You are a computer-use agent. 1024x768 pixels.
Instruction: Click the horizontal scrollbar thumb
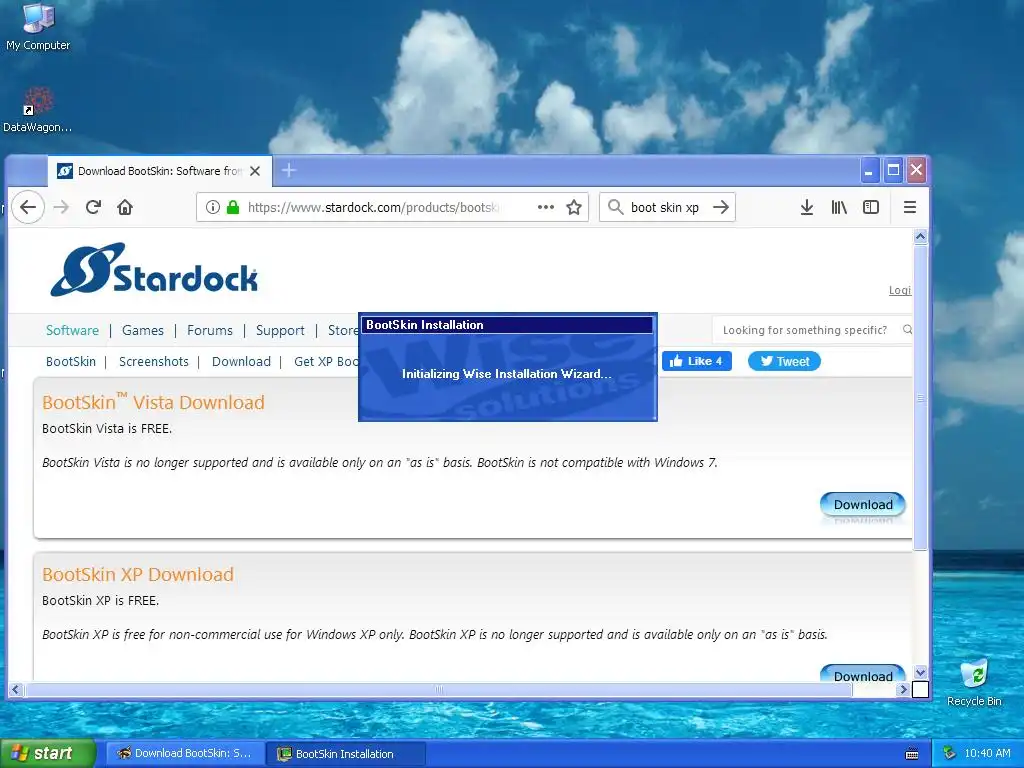click(x=439, y=690)
